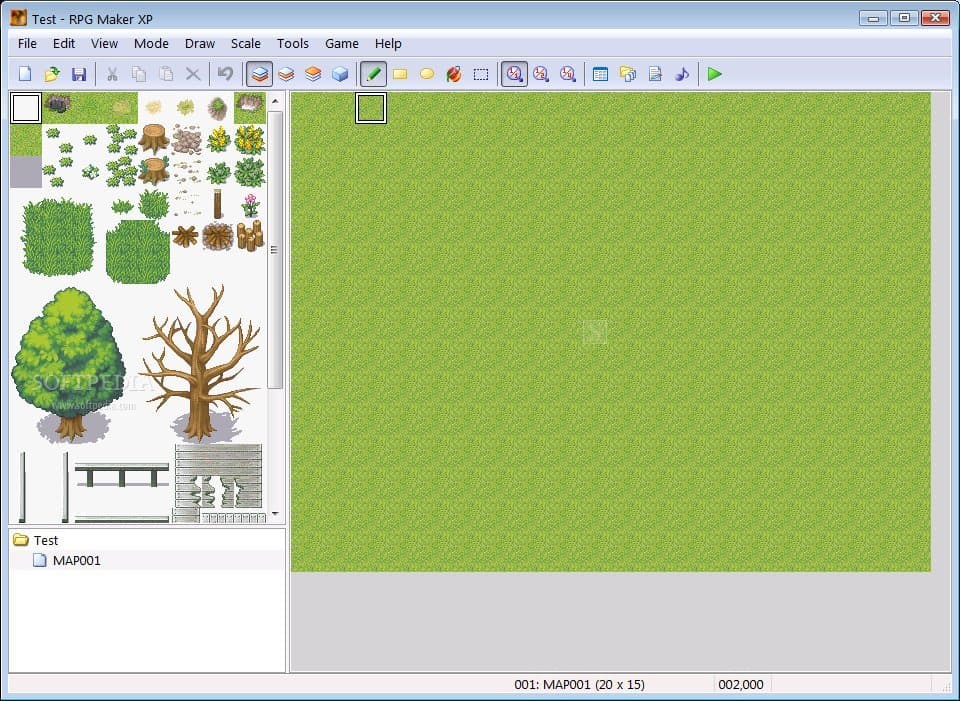Open the Help menu
Viewport: 960px width, 701px height.
tap(388, 43)
